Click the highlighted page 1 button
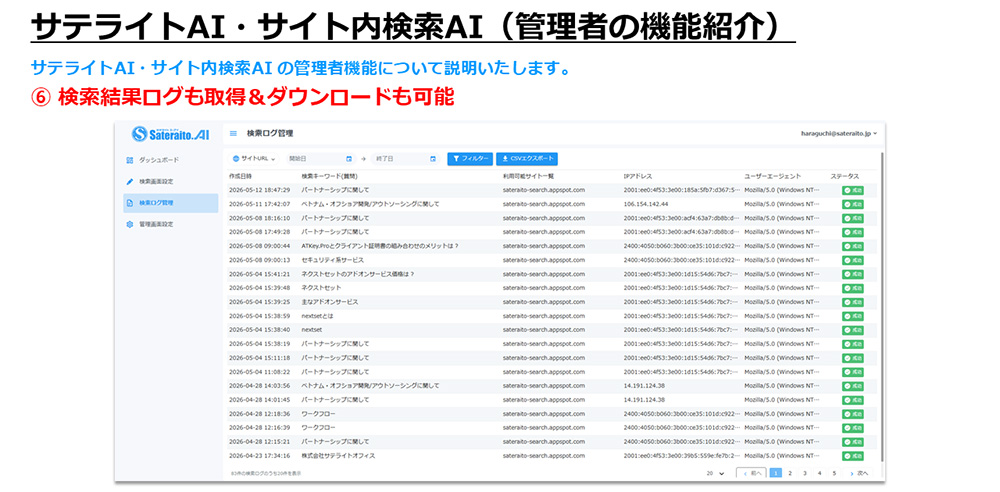This screenshot has height=492, width=1000. click(x=776, y=473)
